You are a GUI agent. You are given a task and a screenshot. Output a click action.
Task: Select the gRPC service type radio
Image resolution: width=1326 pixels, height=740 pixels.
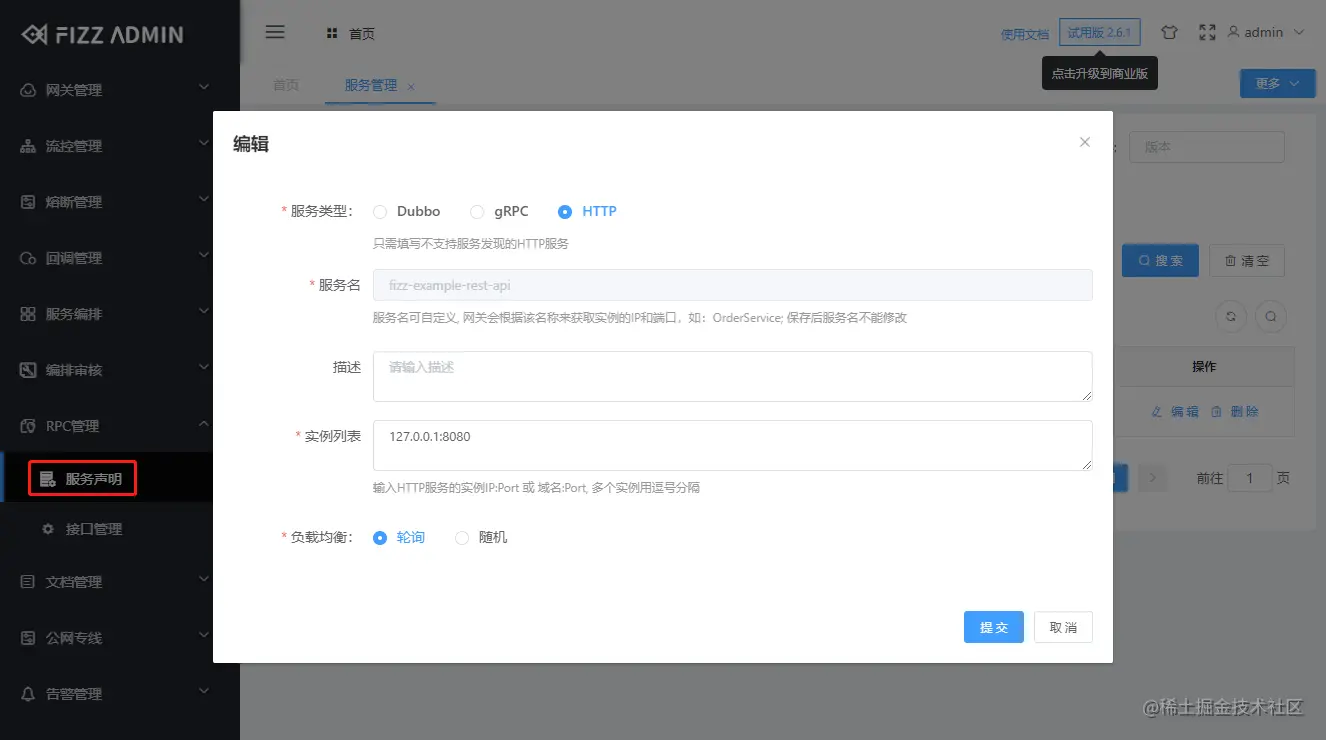[477, 211]
